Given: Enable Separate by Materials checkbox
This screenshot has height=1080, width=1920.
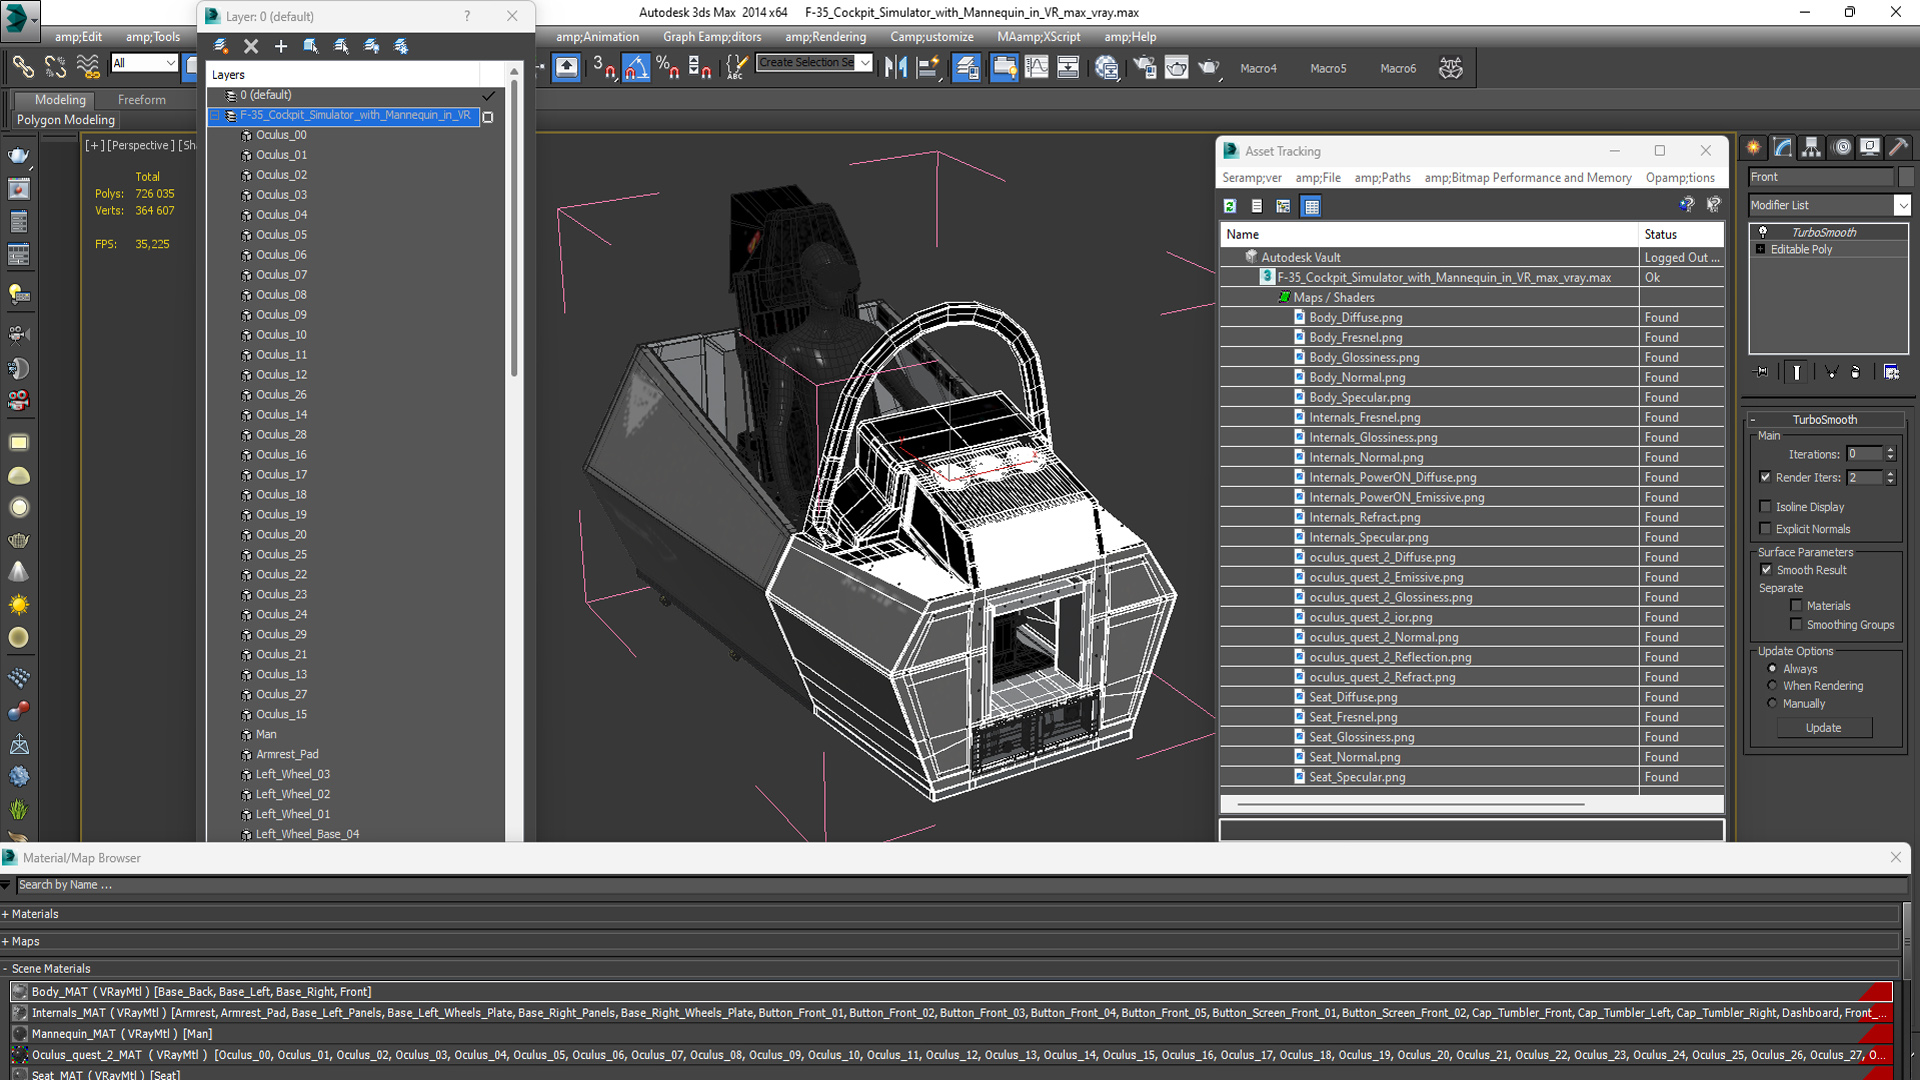Looking at the screenshot, I should (x=1796, y=605).
